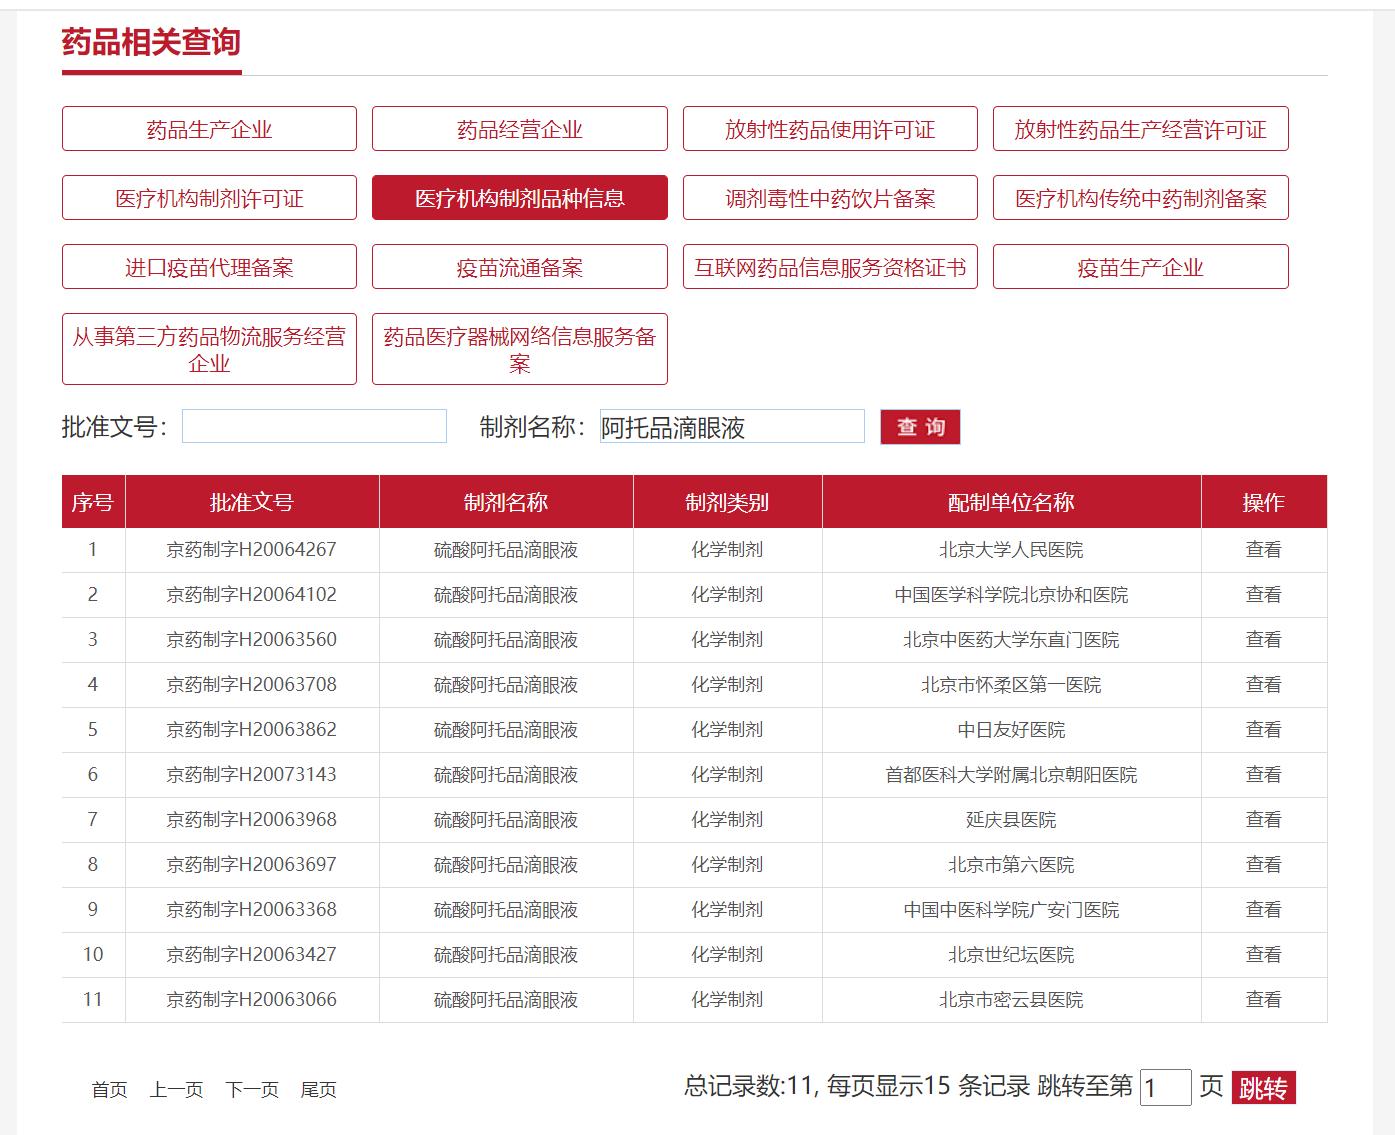Select the 疫苗流通备案 category
This screenshot has height=1135, width=1395.
[519, 266]
